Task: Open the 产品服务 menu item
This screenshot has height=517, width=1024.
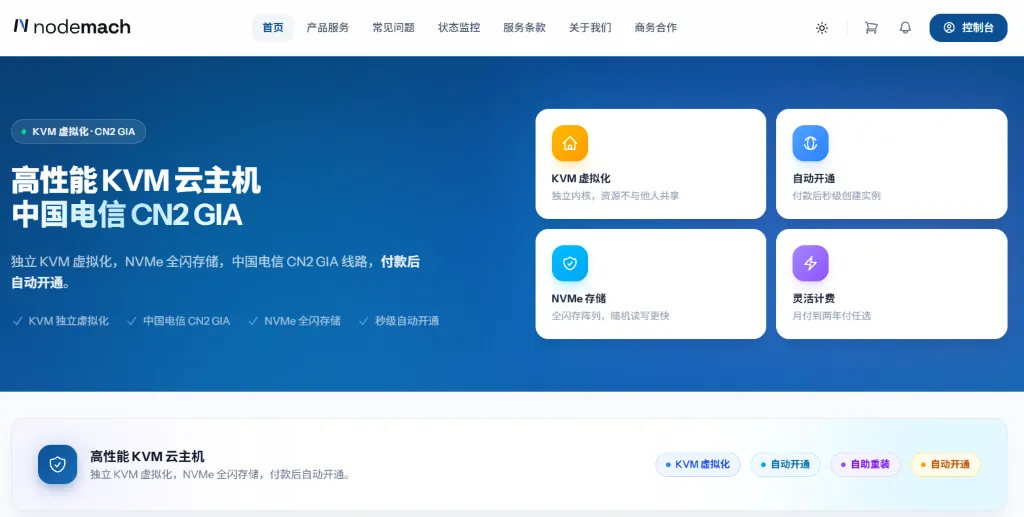Action: pyautogui.click(x=328, y=27)
